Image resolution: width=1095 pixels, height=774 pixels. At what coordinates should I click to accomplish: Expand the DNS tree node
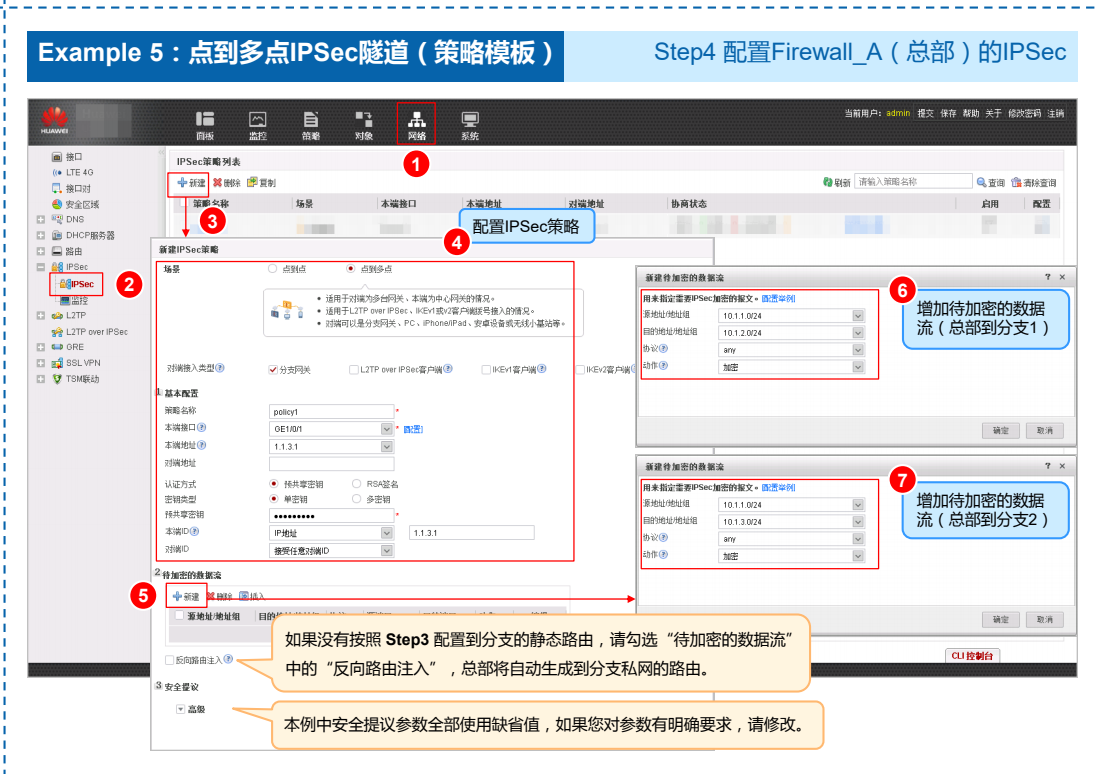click(x=41, y=219)
